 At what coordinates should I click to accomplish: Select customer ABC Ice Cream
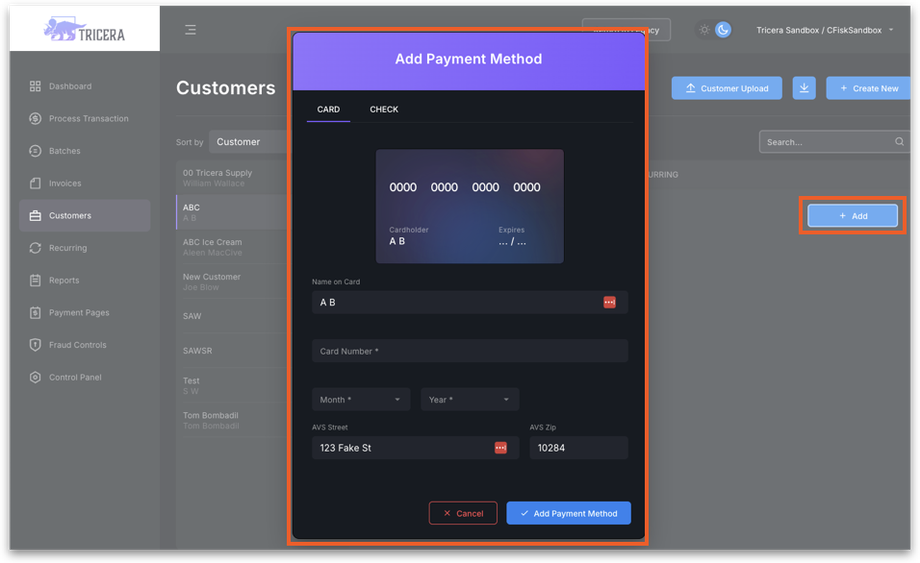[232, 247]
